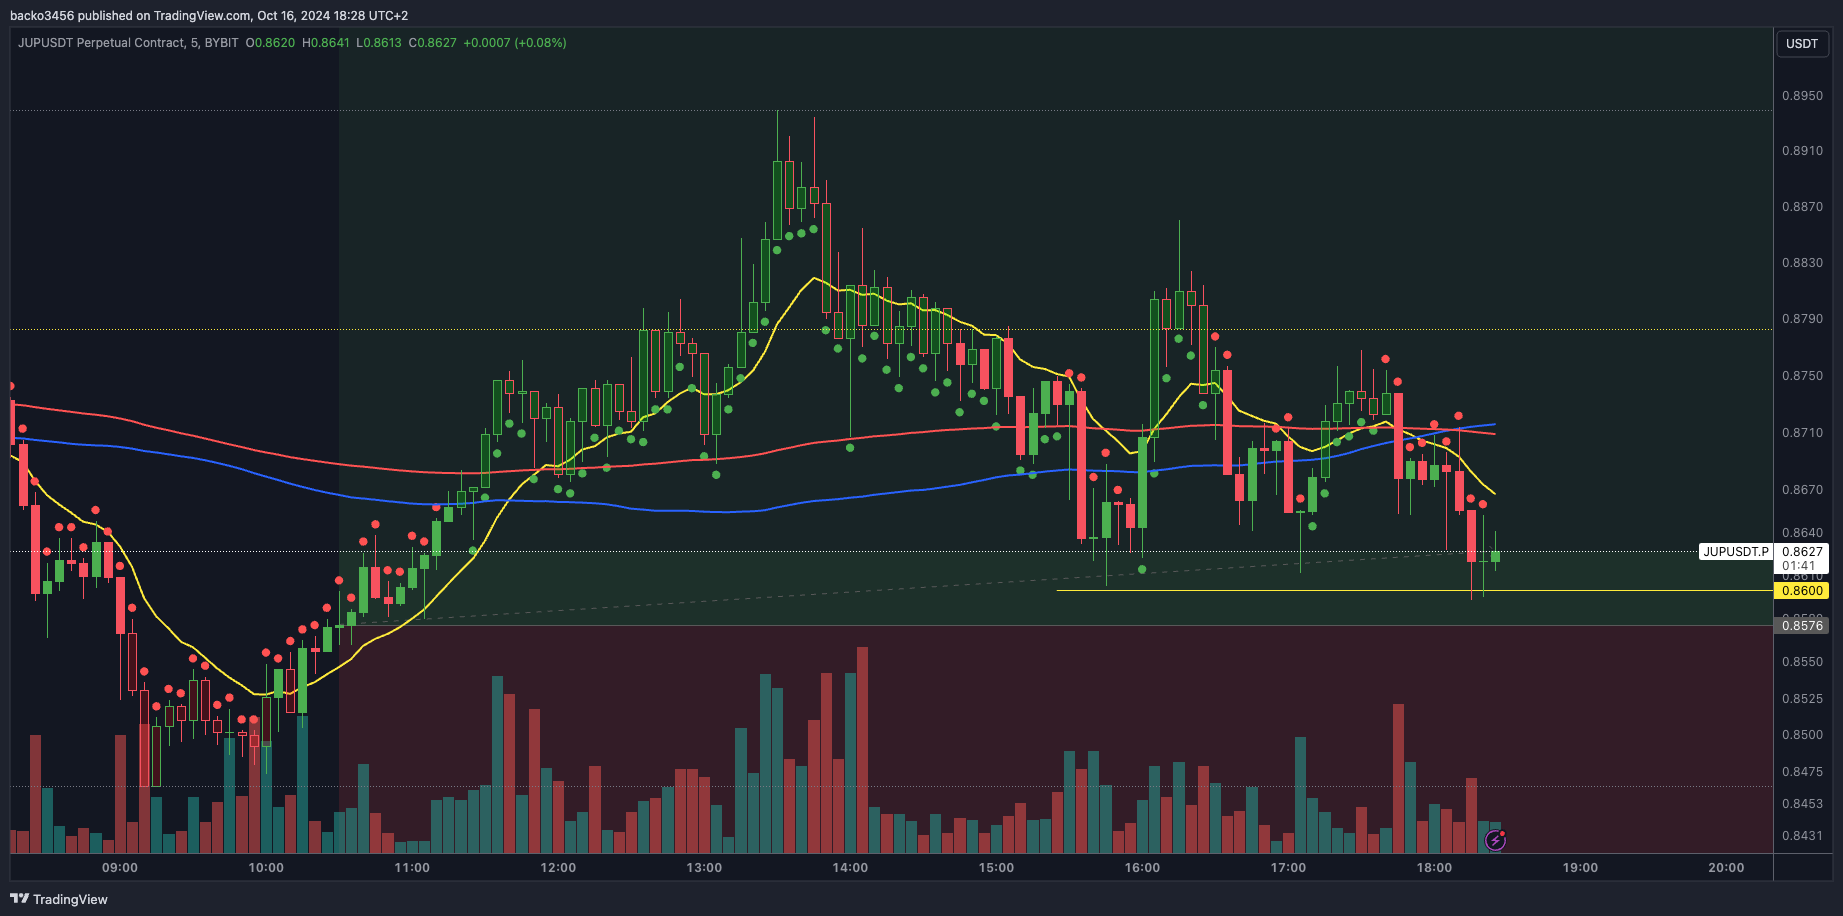Click the 0.8710 price axis label

[x=1802, y=433]
